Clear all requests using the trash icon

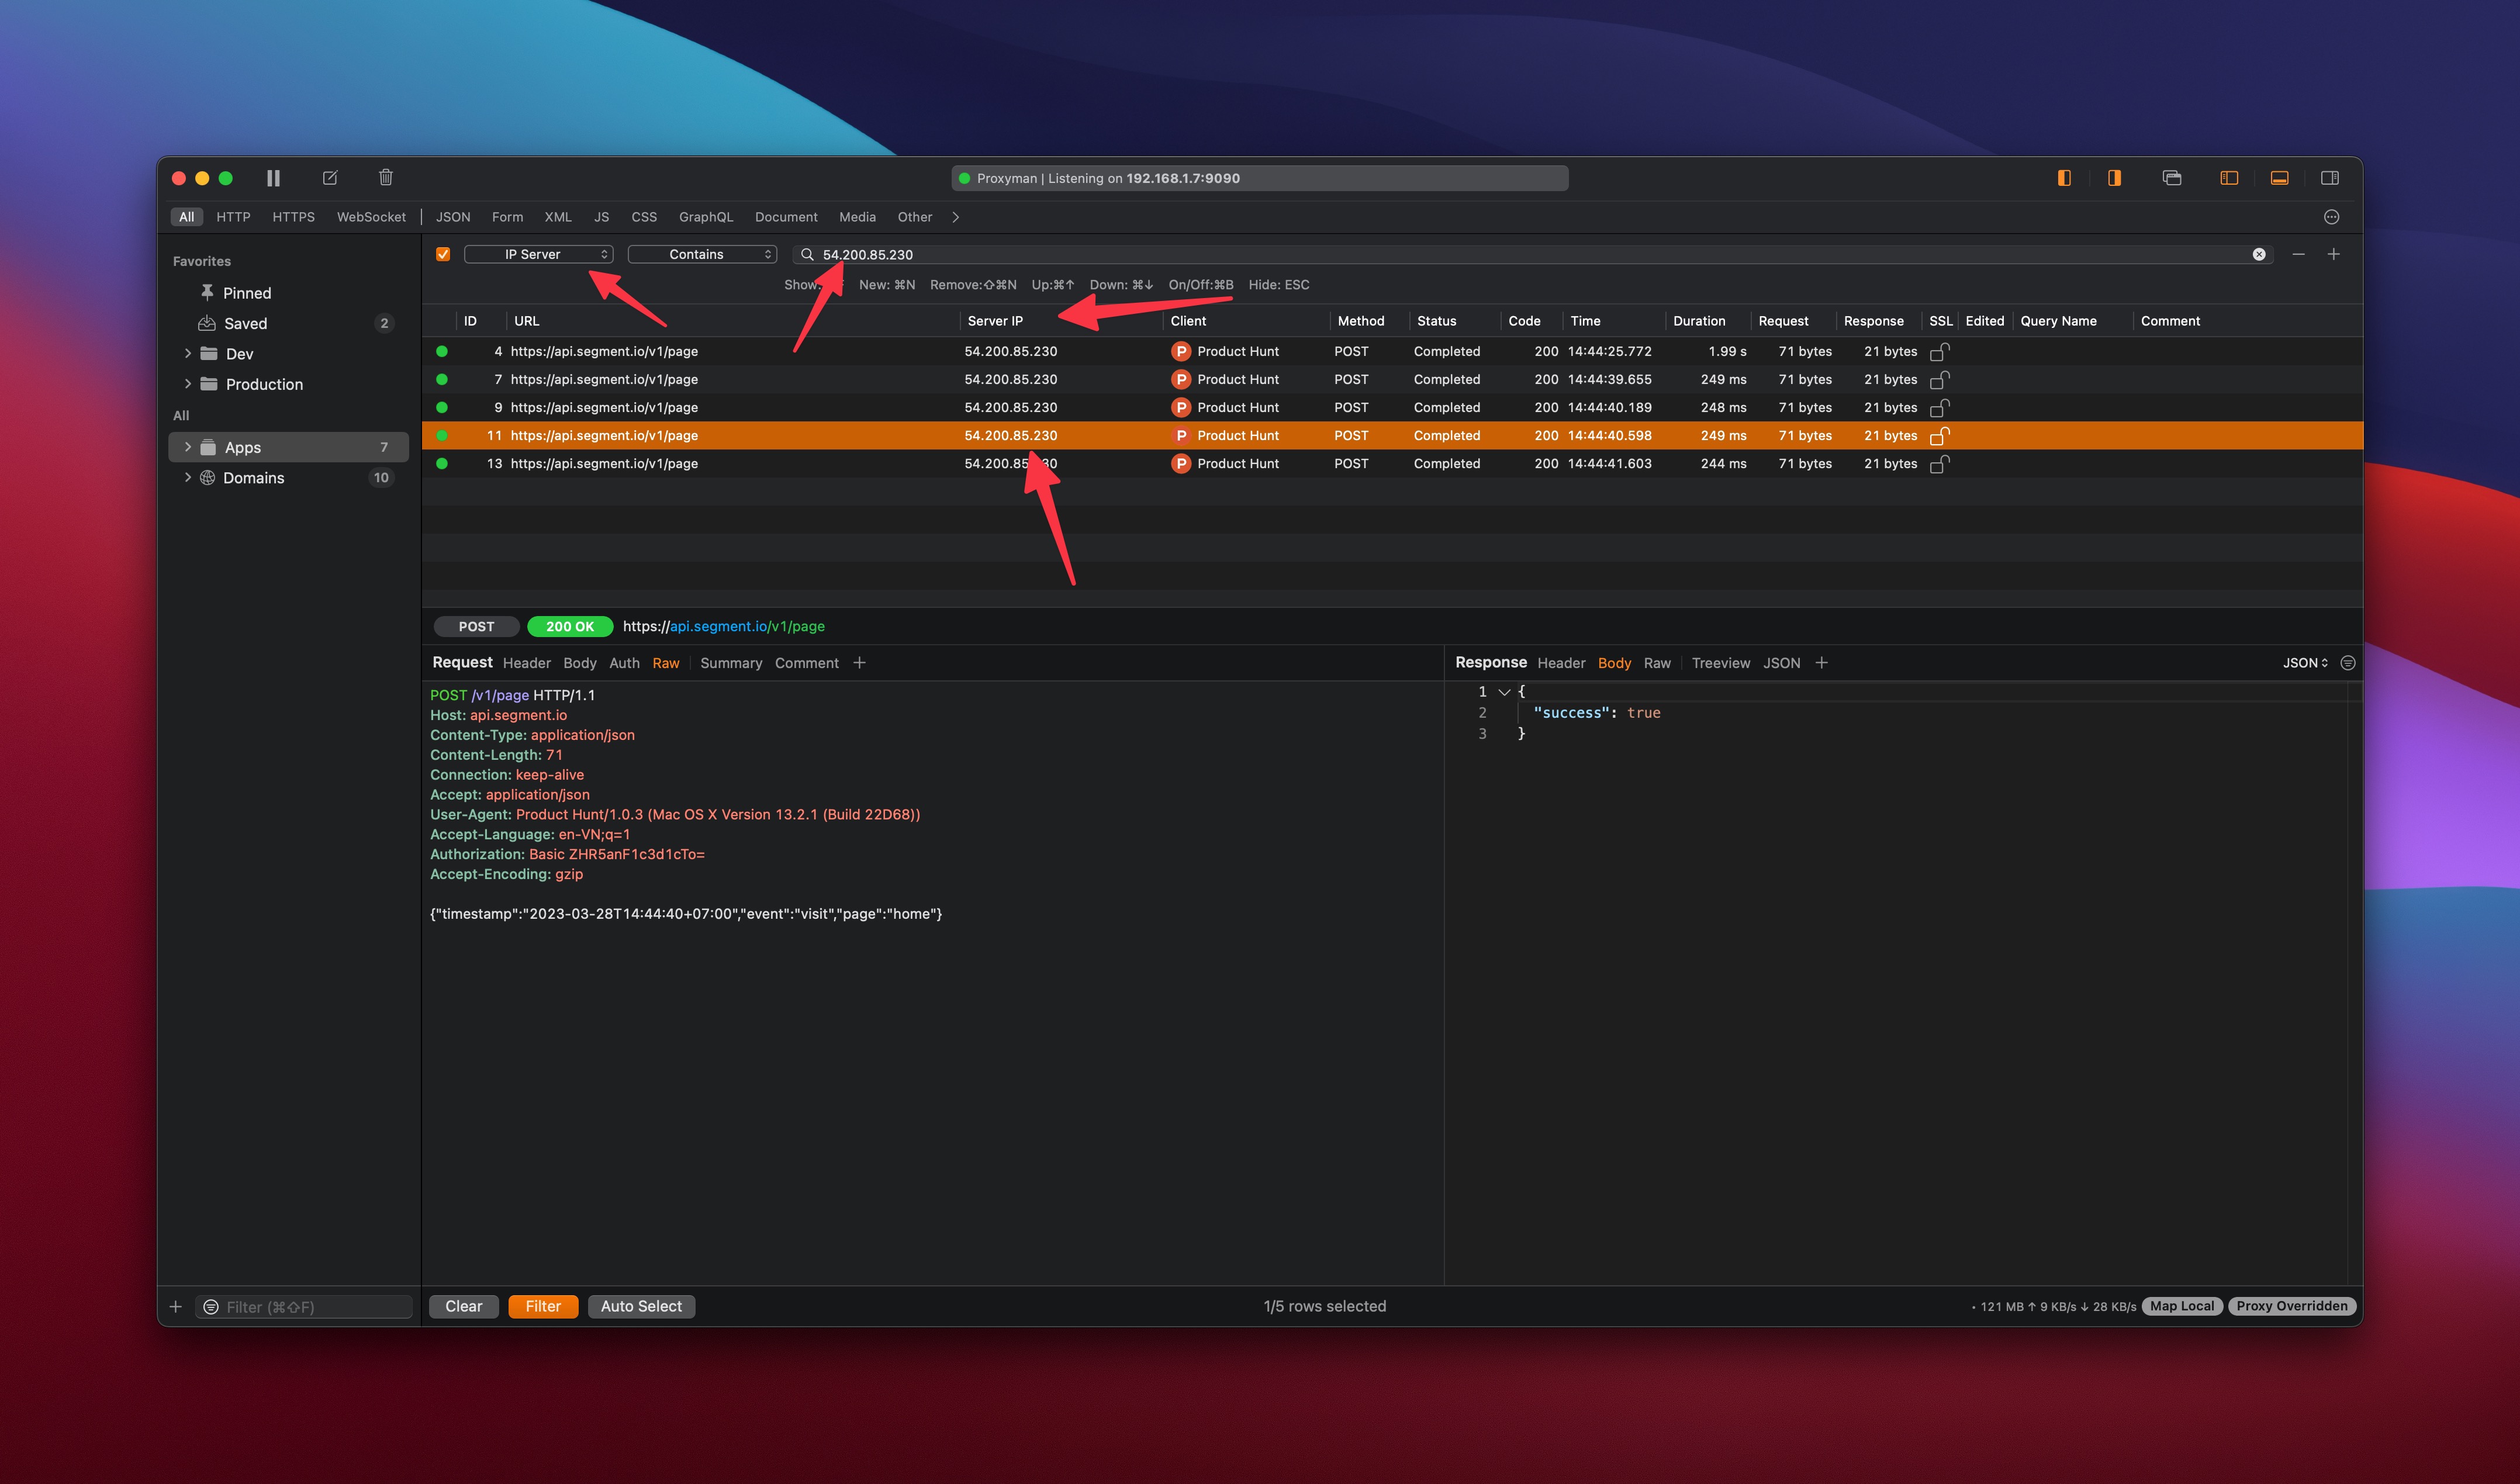tap(385, 177)
